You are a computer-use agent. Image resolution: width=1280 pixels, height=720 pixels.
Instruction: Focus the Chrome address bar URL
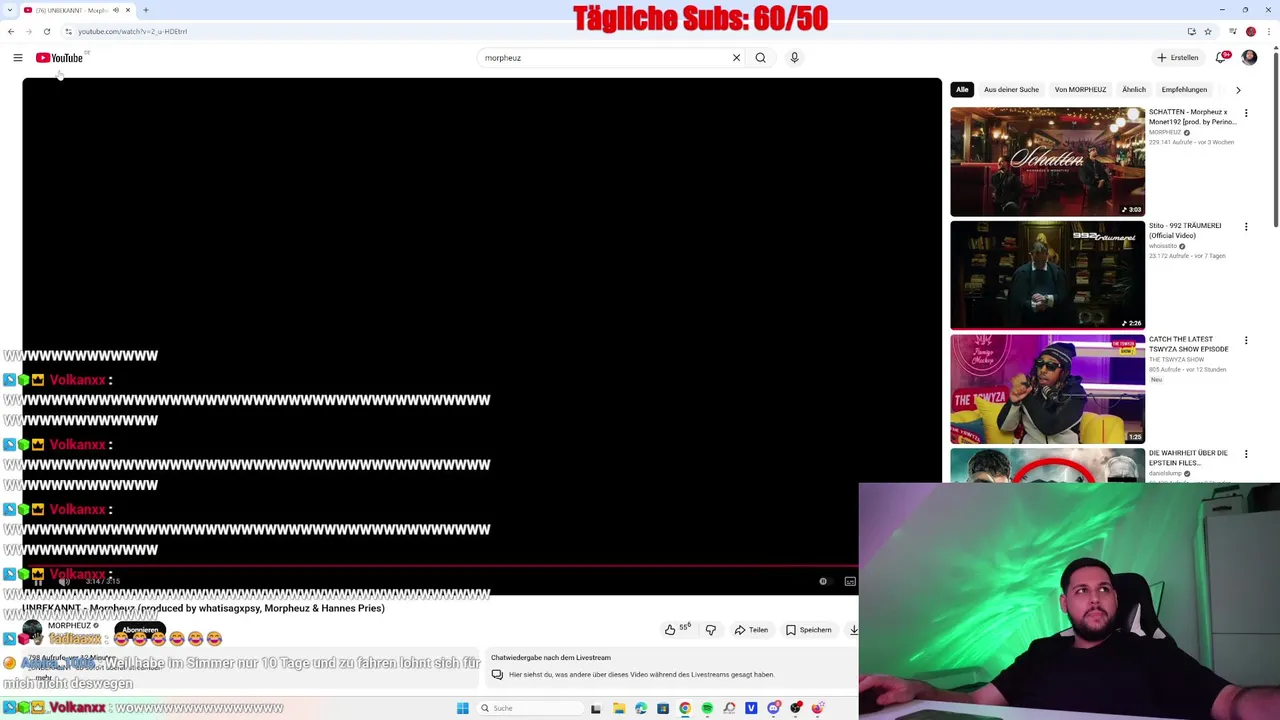133,31
